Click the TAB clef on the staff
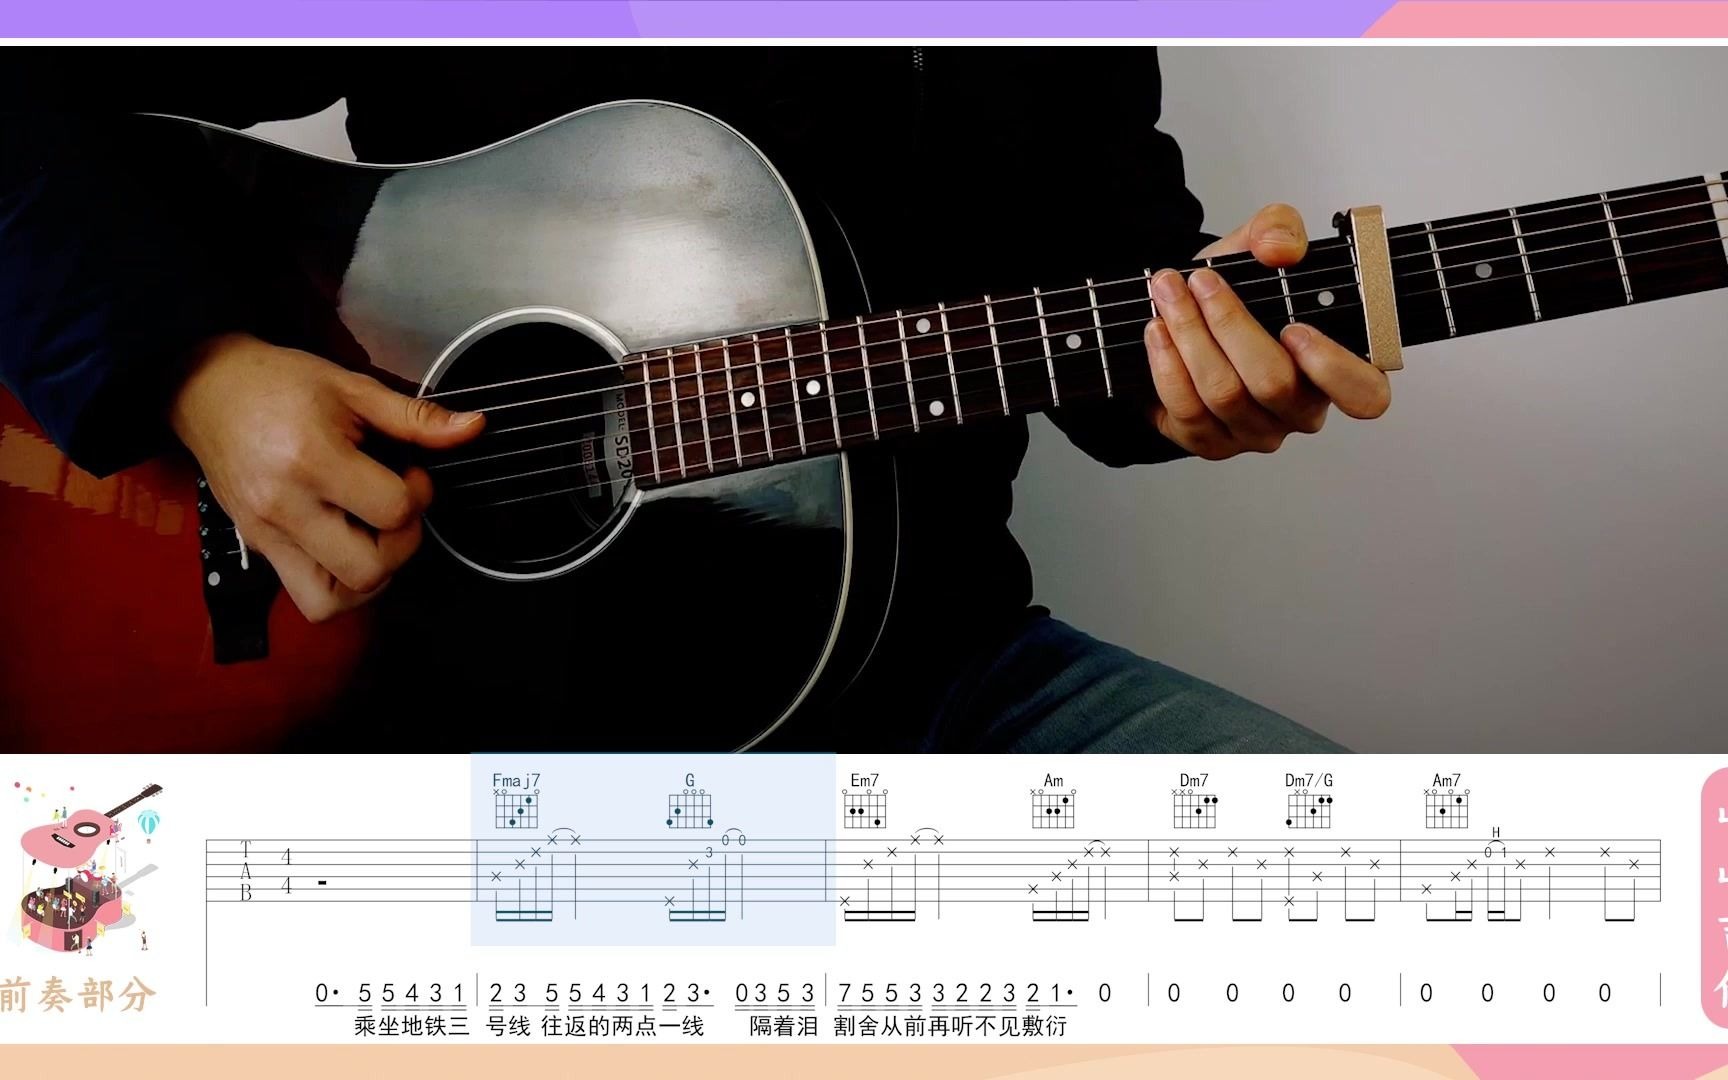This screenshot has width=1728, height=1080. [x=246, y=871]
